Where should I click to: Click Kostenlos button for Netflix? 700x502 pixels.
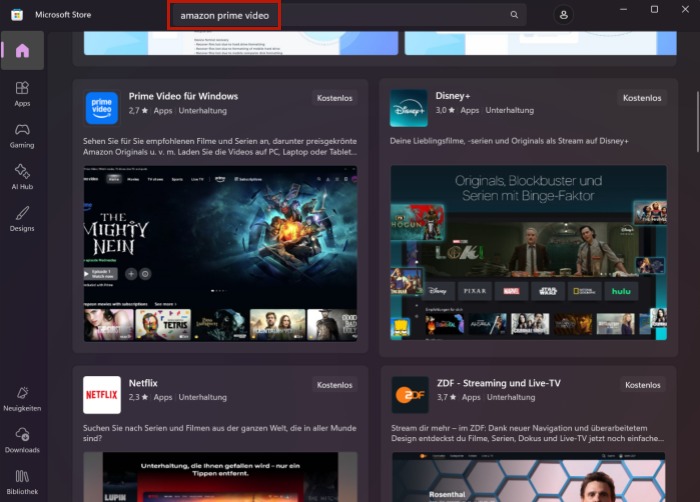[334, 385]
